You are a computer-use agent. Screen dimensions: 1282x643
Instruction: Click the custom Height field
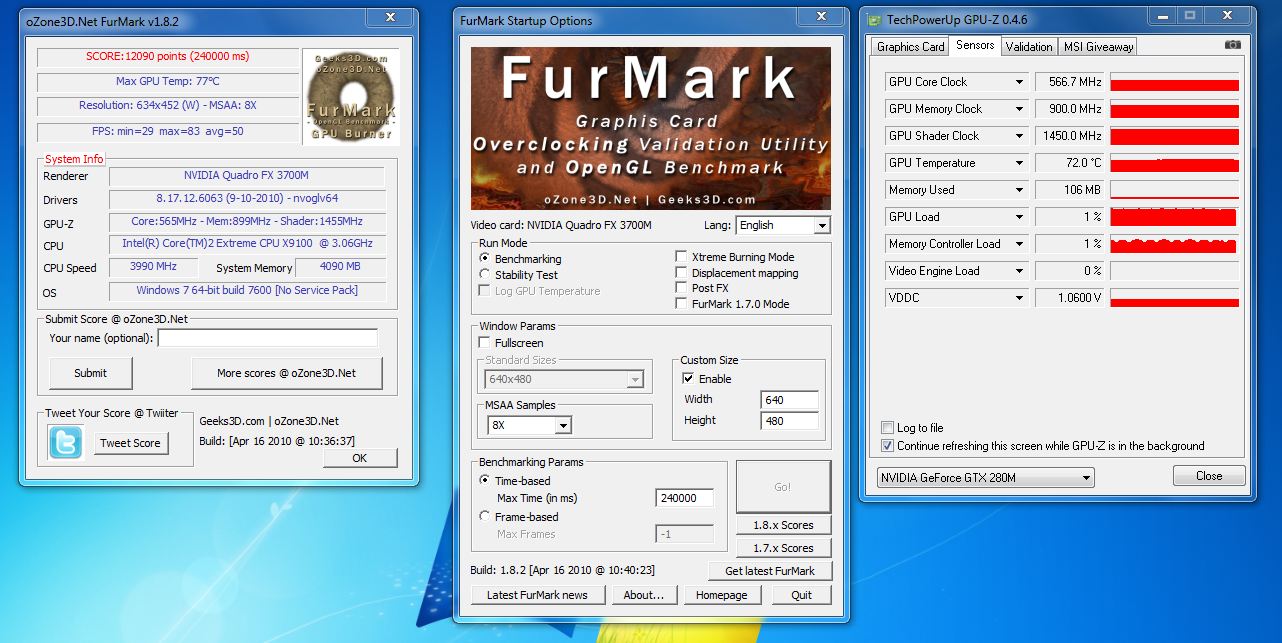[789, 421]
